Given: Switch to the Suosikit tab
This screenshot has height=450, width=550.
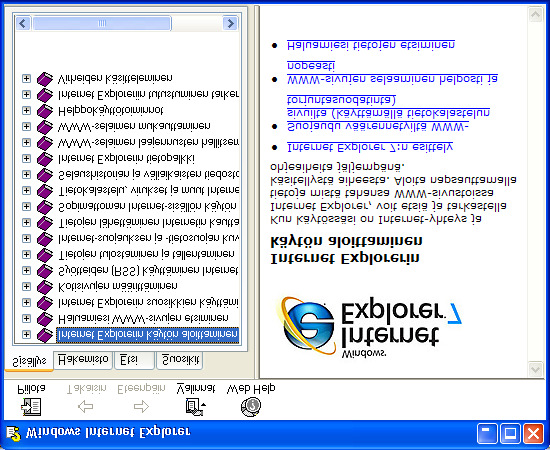Looking at the screenshot, I should 180,360.
